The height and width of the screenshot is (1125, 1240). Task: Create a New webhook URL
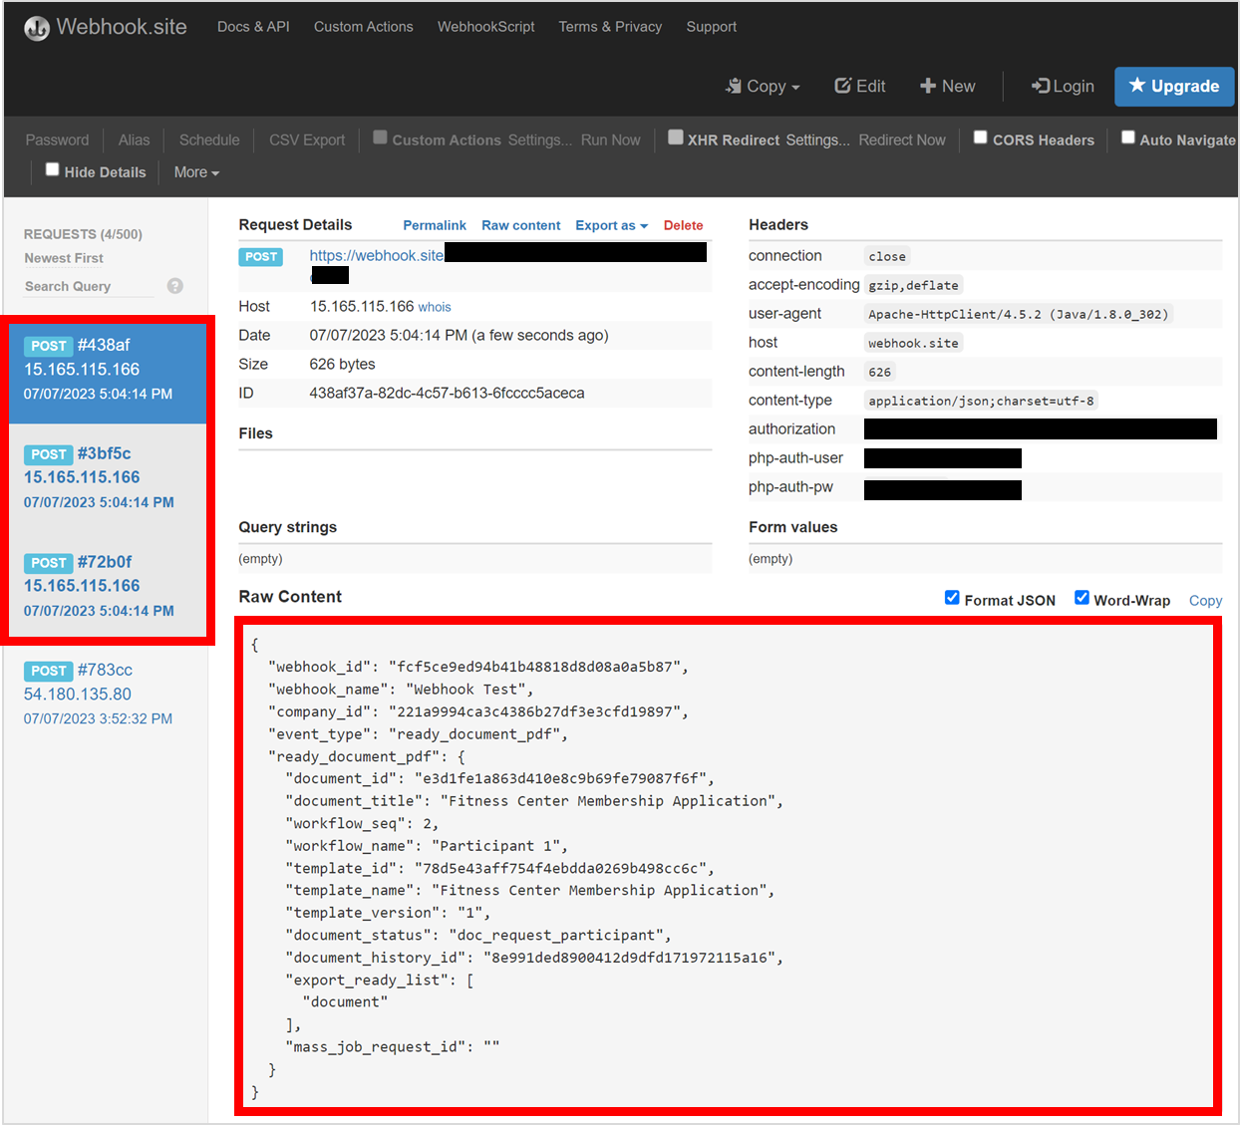pyautogui.click(x=947, y=86)
